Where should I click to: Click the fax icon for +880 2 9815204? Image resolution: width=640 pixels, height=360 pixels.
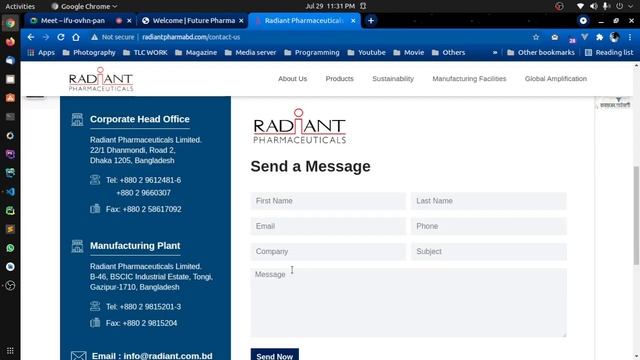pos(95,322)
